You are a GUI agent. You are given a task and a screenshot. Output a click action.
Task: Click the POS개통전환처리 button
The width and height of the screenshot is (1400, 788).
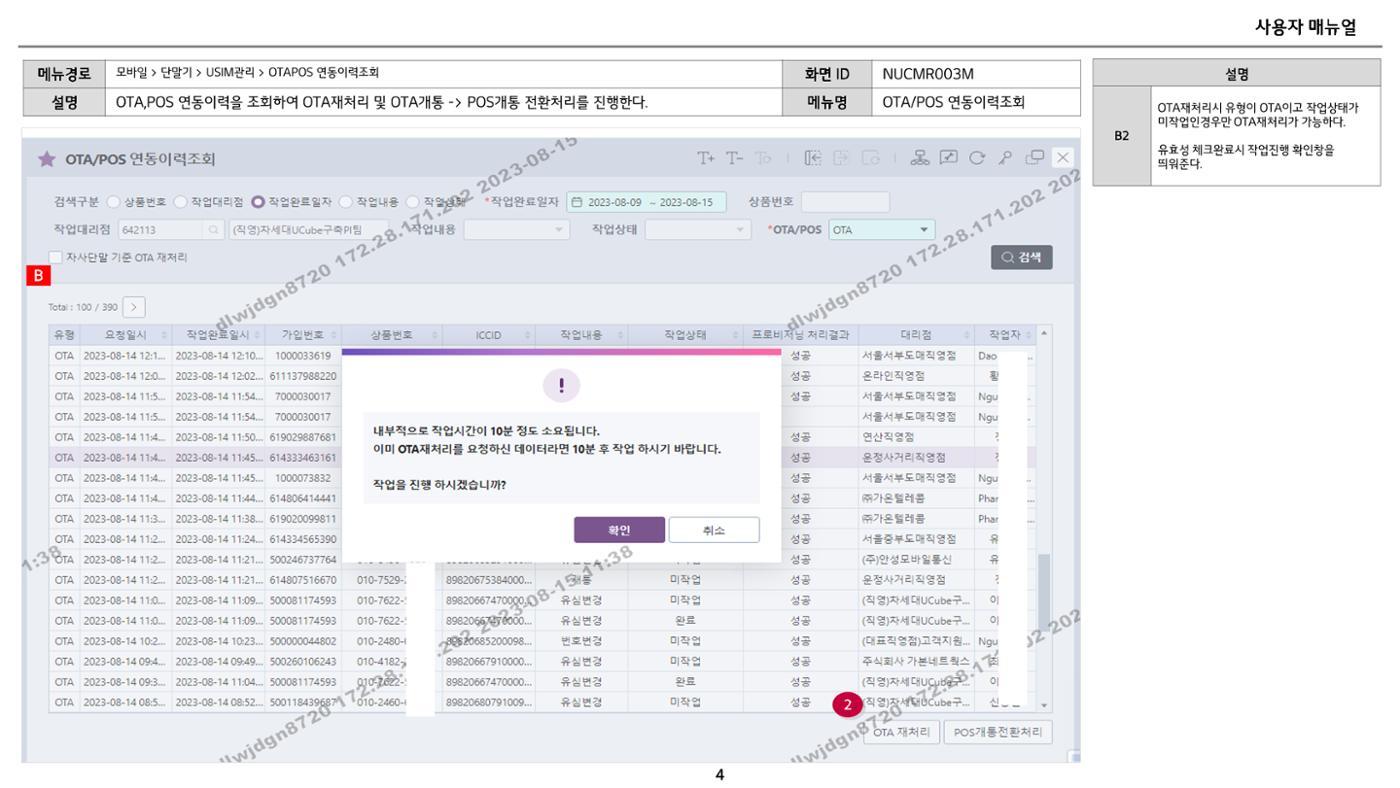998,733
